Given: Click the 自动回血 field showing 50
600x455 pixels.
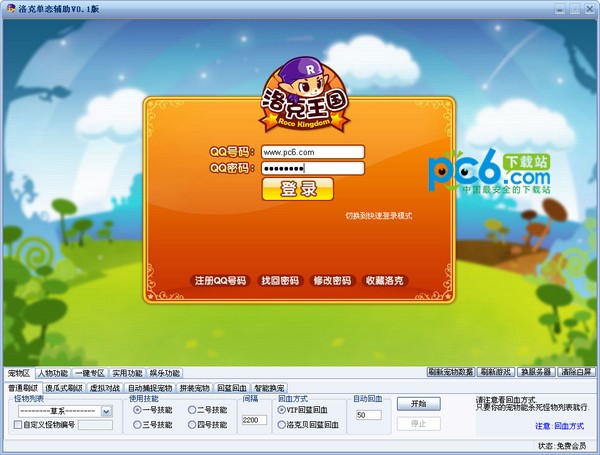Looking at the screenshot, I should [x=369, y=415].
